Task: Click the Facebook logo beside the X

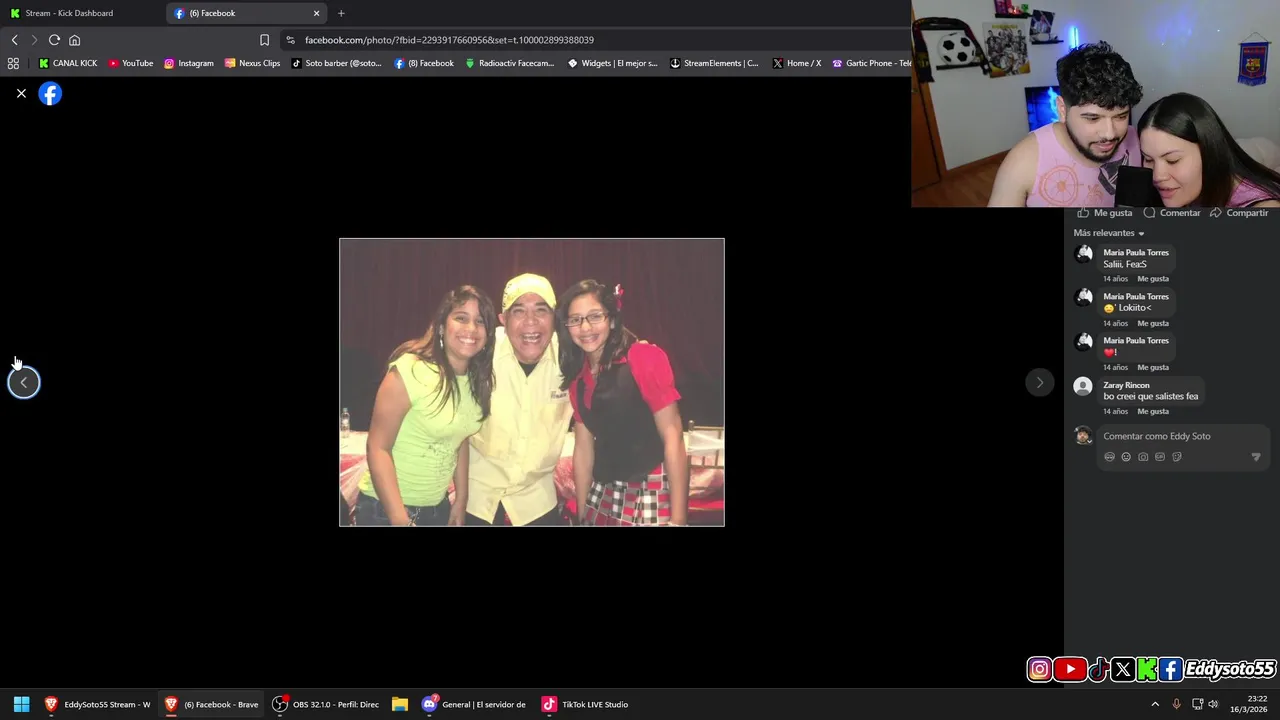Action: [x=50, y=94]
